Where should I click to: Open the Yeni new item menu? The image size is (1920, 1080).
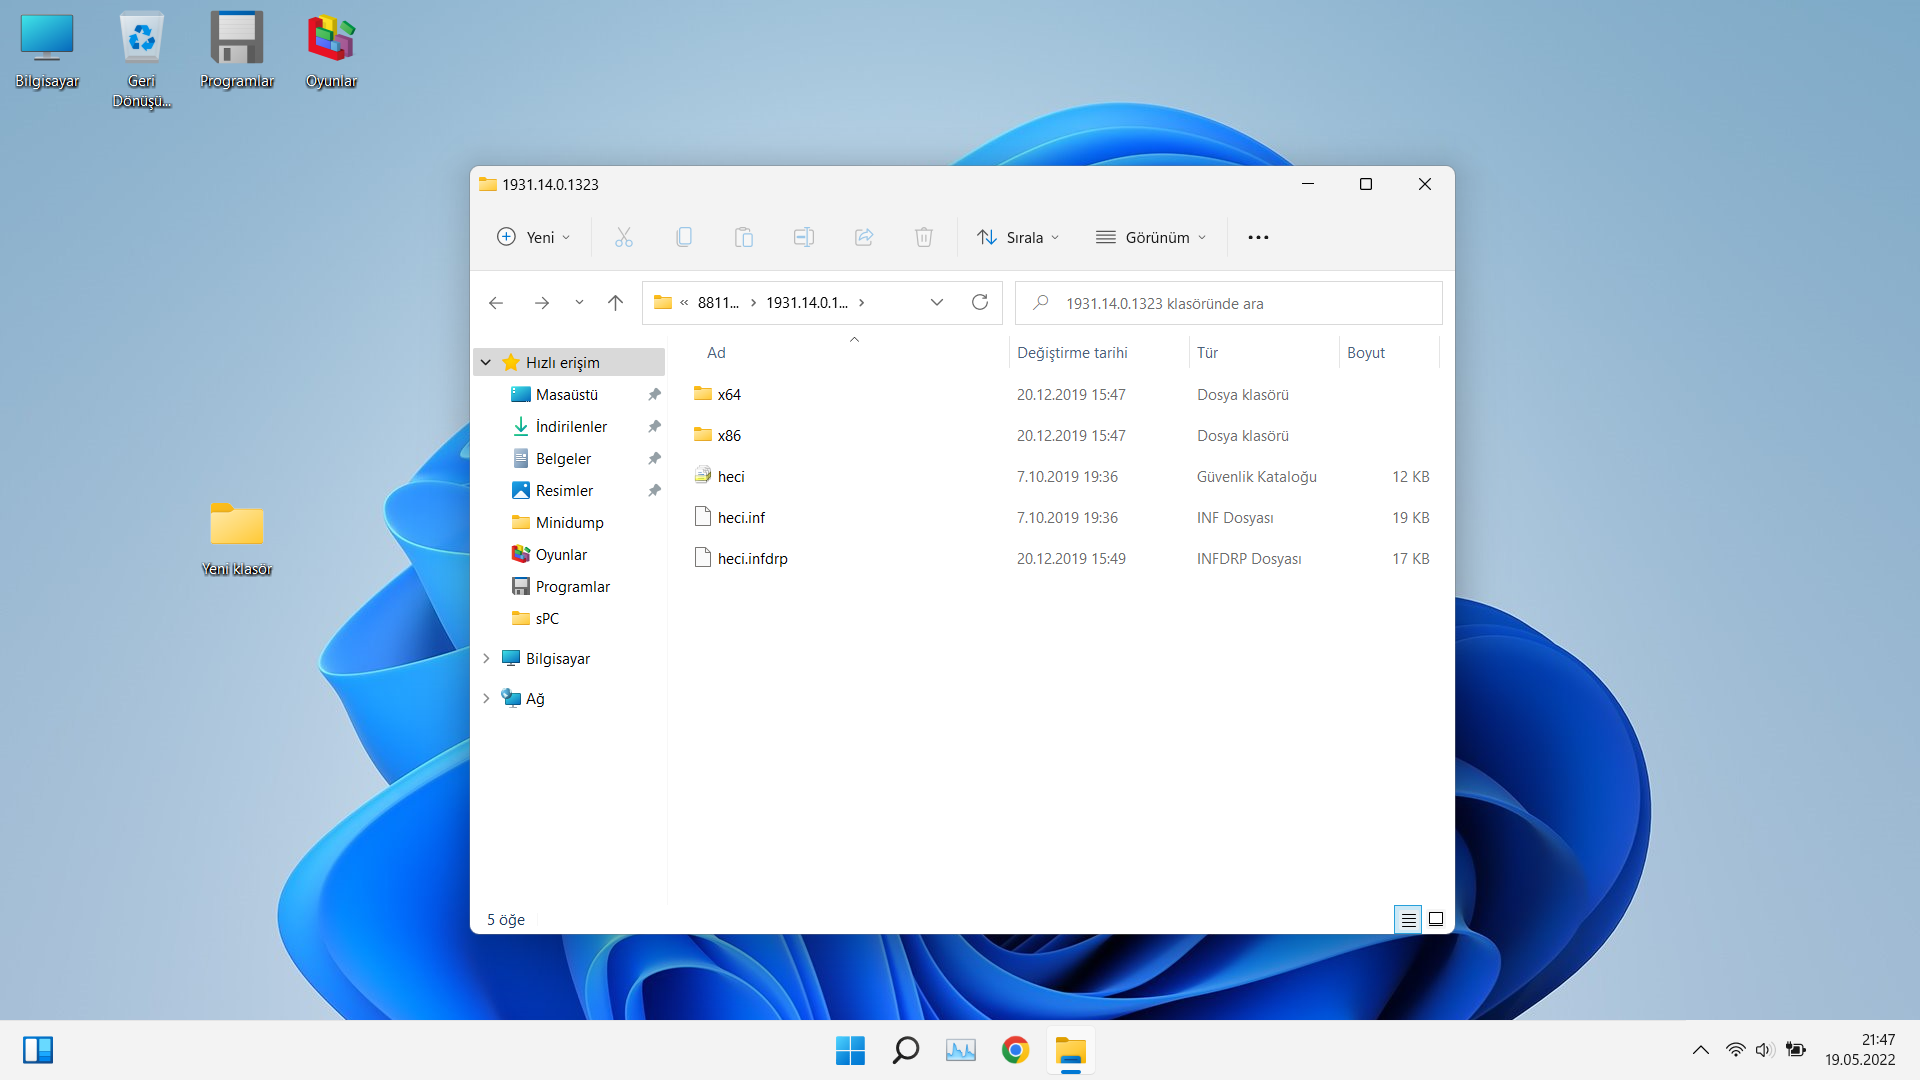pos(534,237)
